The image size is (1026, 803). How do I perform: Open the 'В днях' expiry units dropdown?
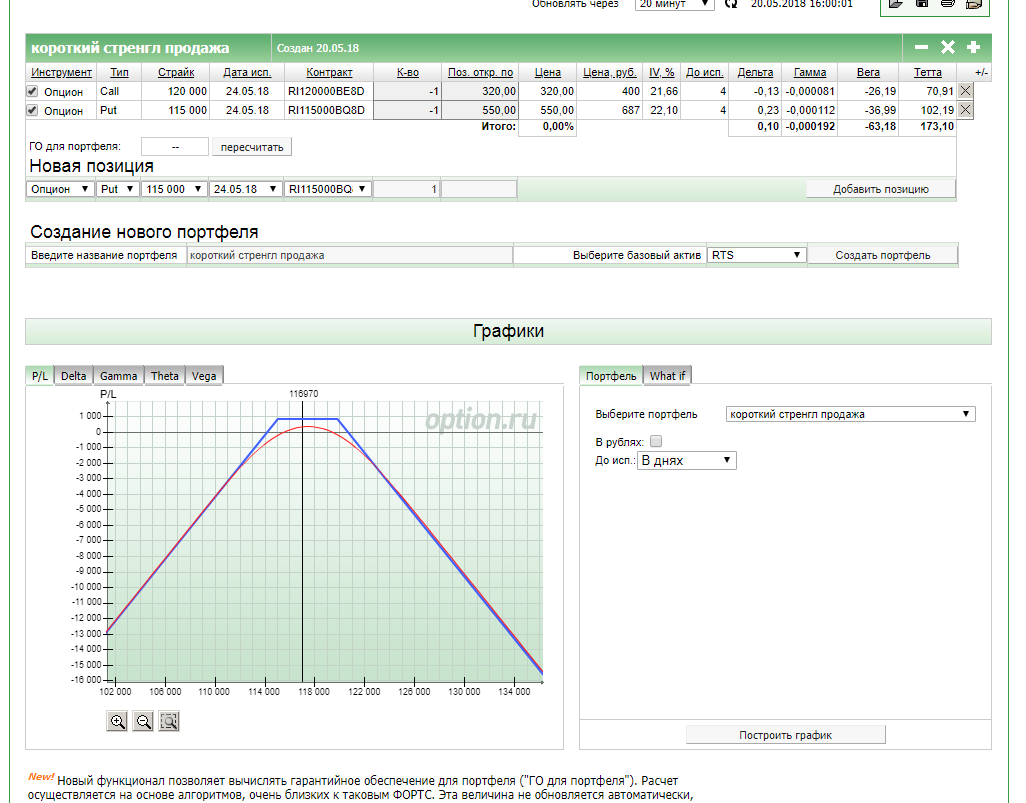687,461
